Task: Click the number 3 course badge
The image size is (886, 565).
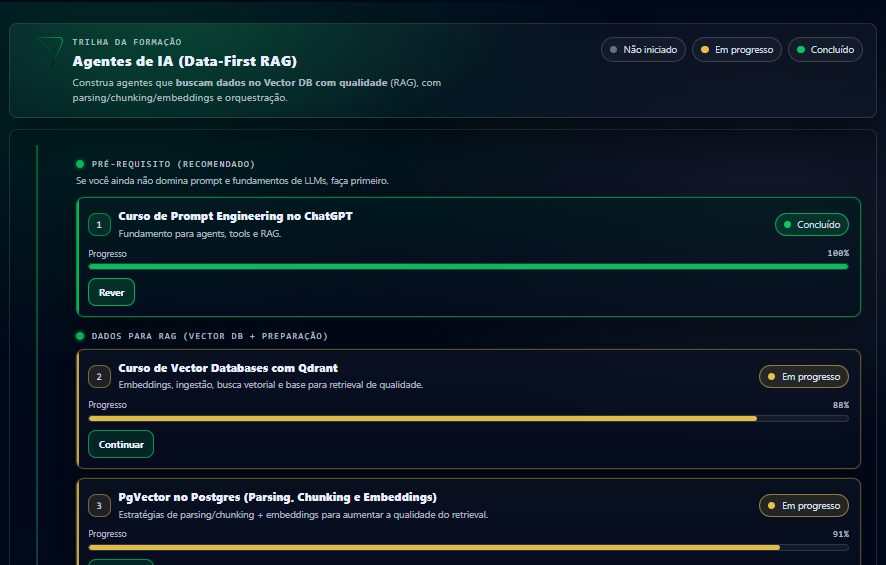Action: [x=99, y=506]
